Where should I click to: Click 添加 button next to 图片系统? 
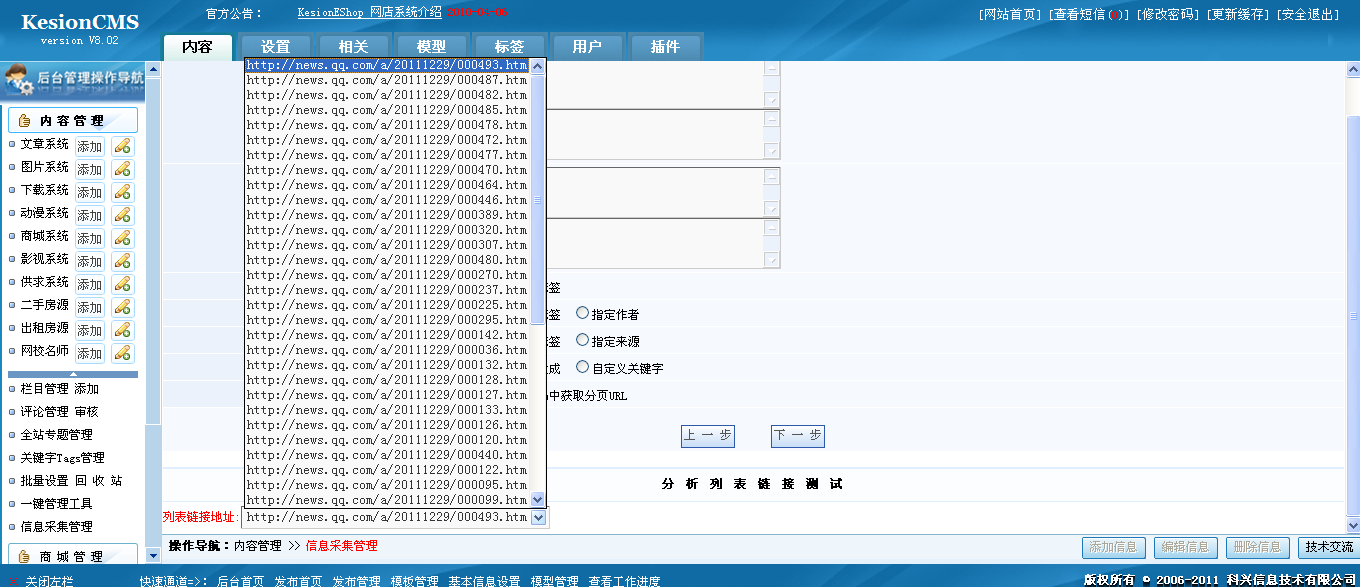[90, 169]
